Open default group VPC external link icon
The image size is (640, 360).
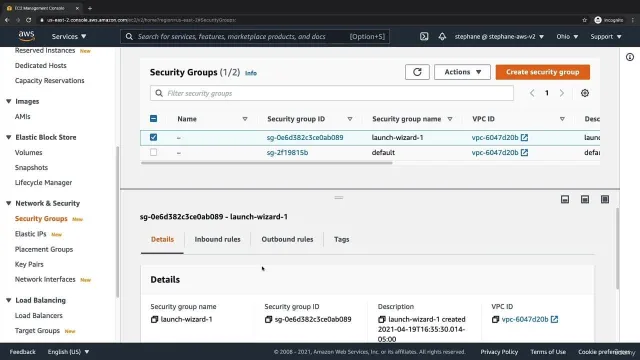[x=524, y=153]
